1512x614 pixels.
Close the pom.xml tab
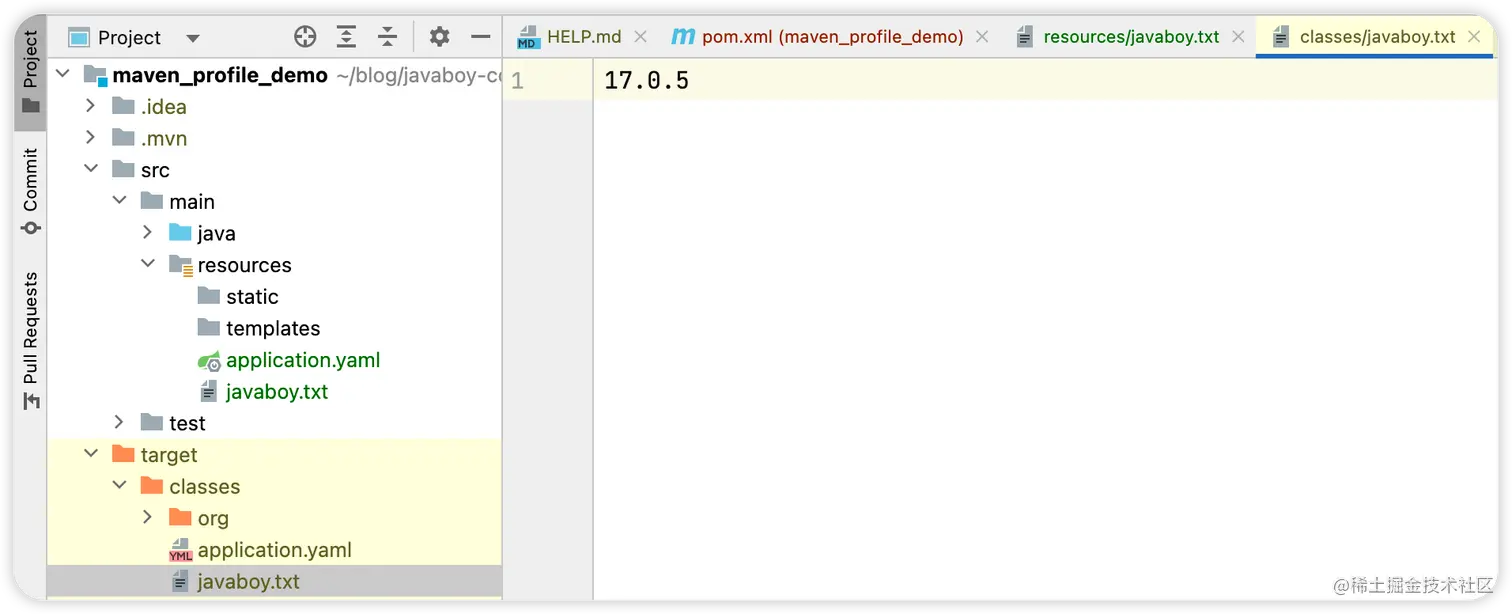click(982, 37)
